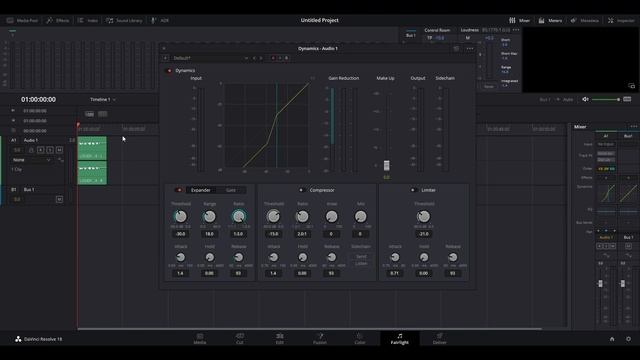
Task: Click the A1 channel fader in Mixer
Action: click(600, 283)
